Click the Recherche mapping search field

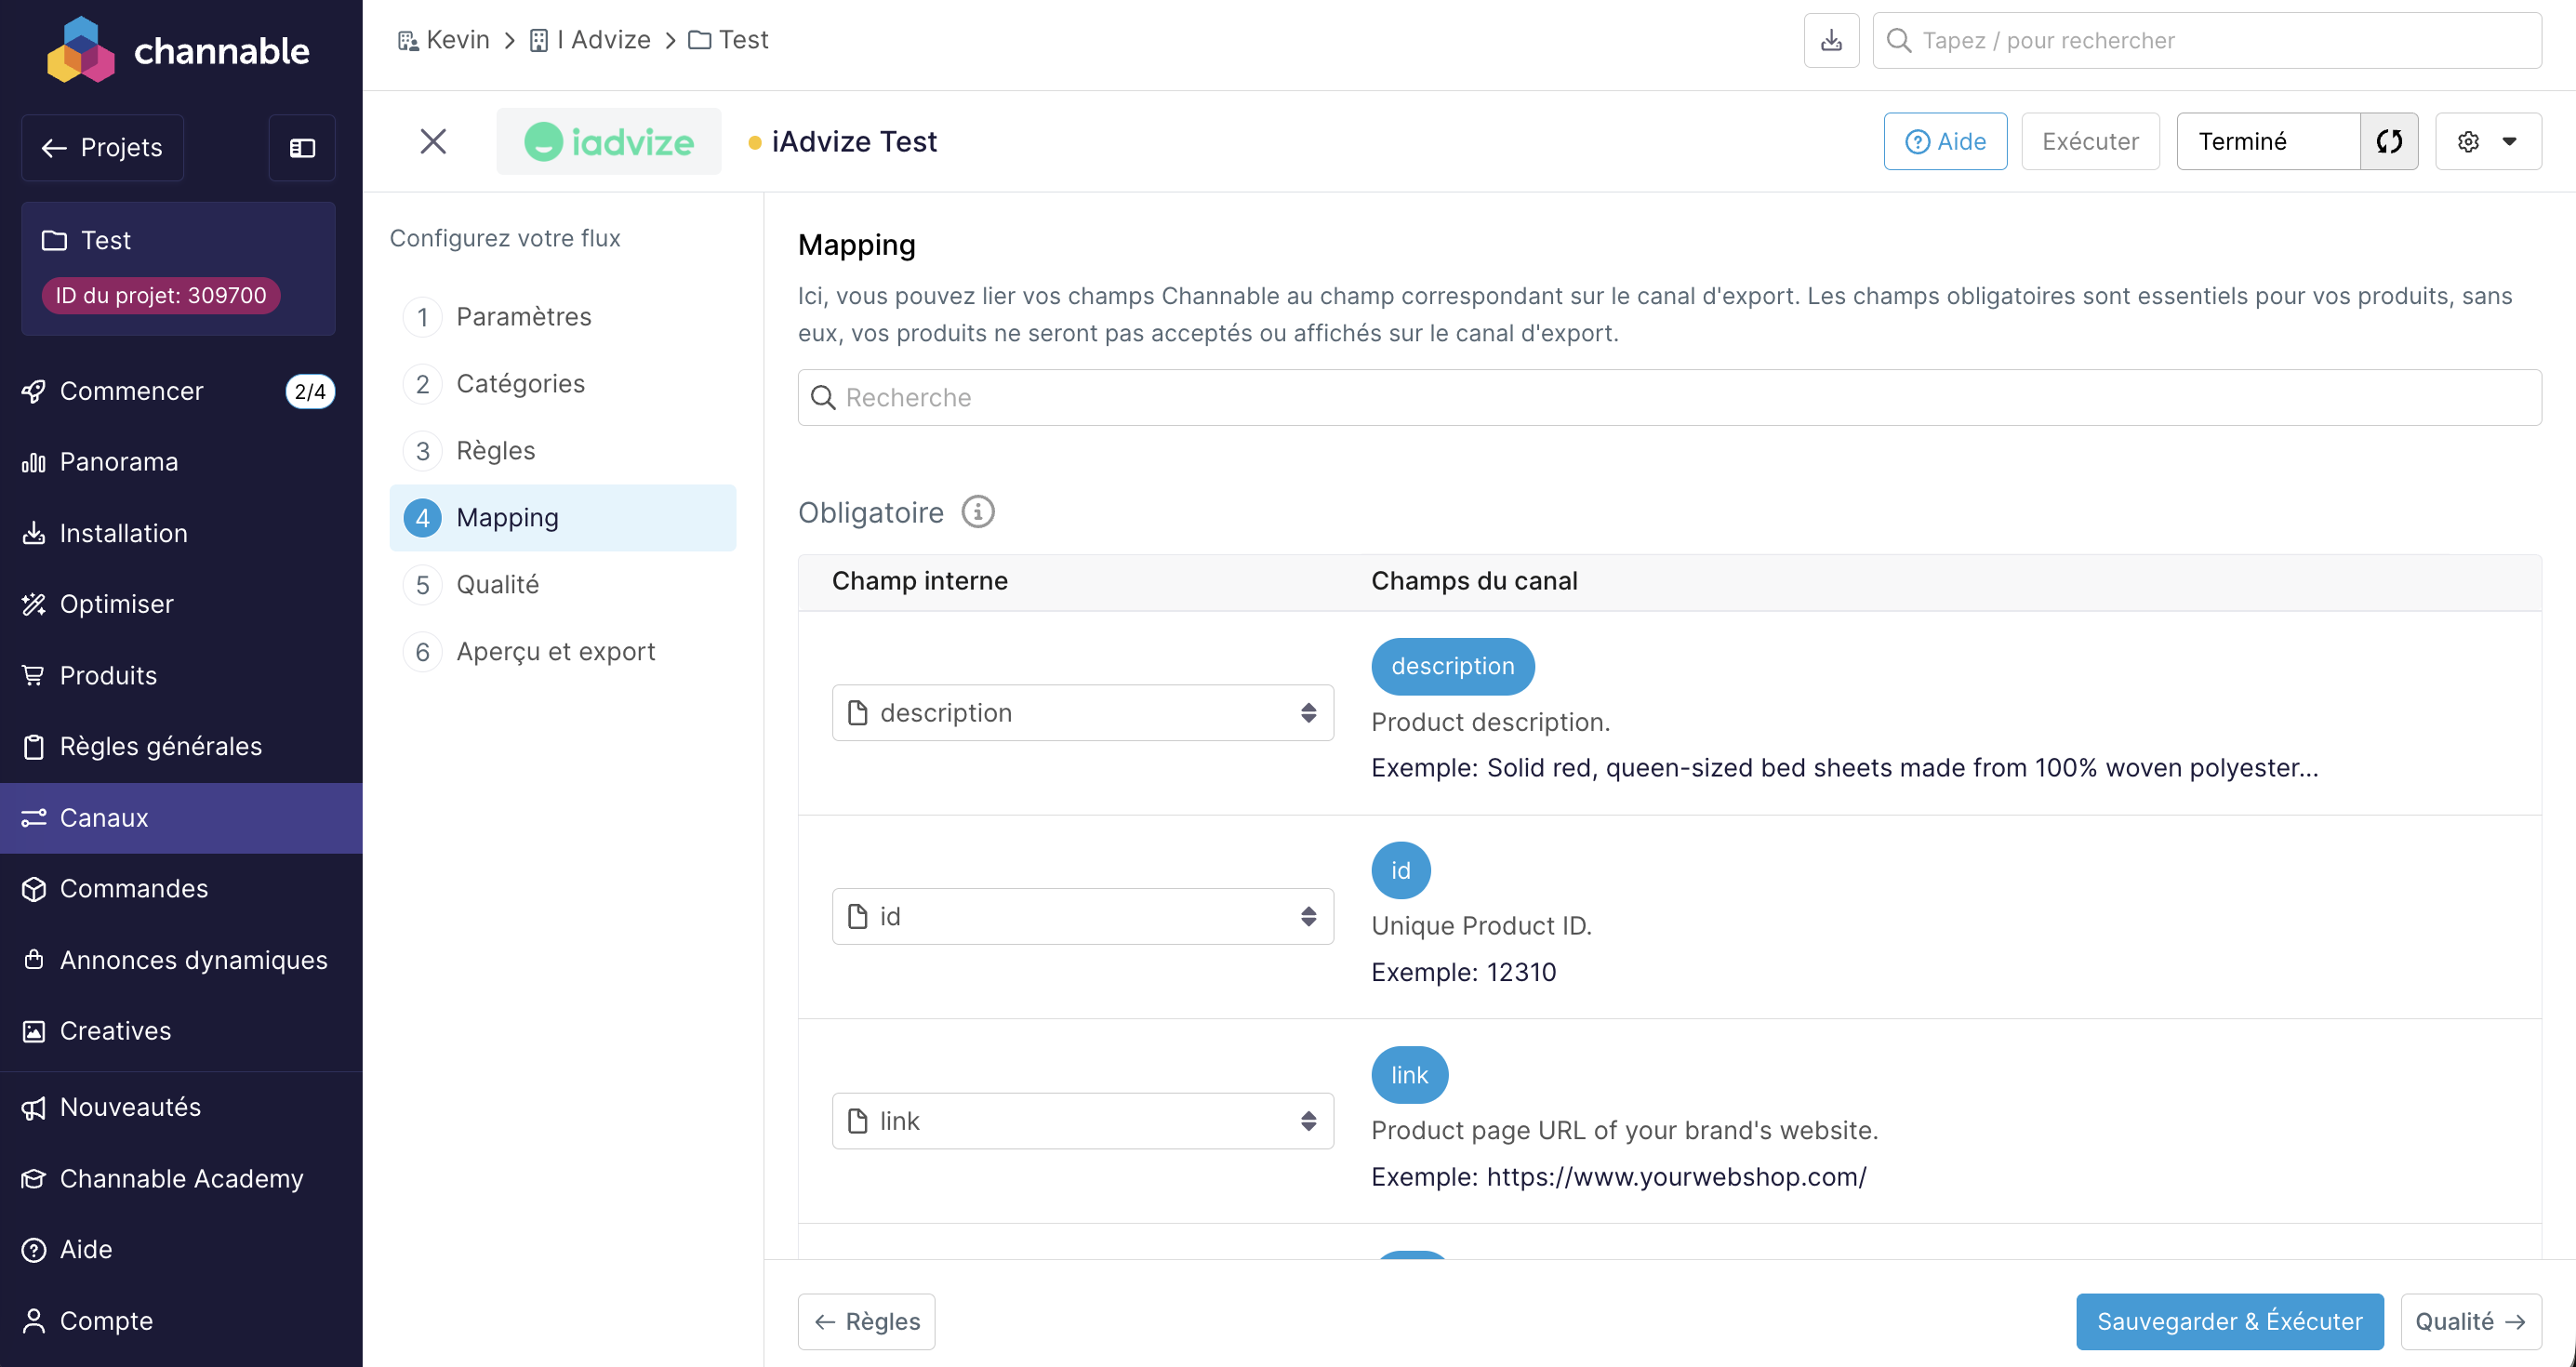pyautogui.click(x=1670, y=397)
